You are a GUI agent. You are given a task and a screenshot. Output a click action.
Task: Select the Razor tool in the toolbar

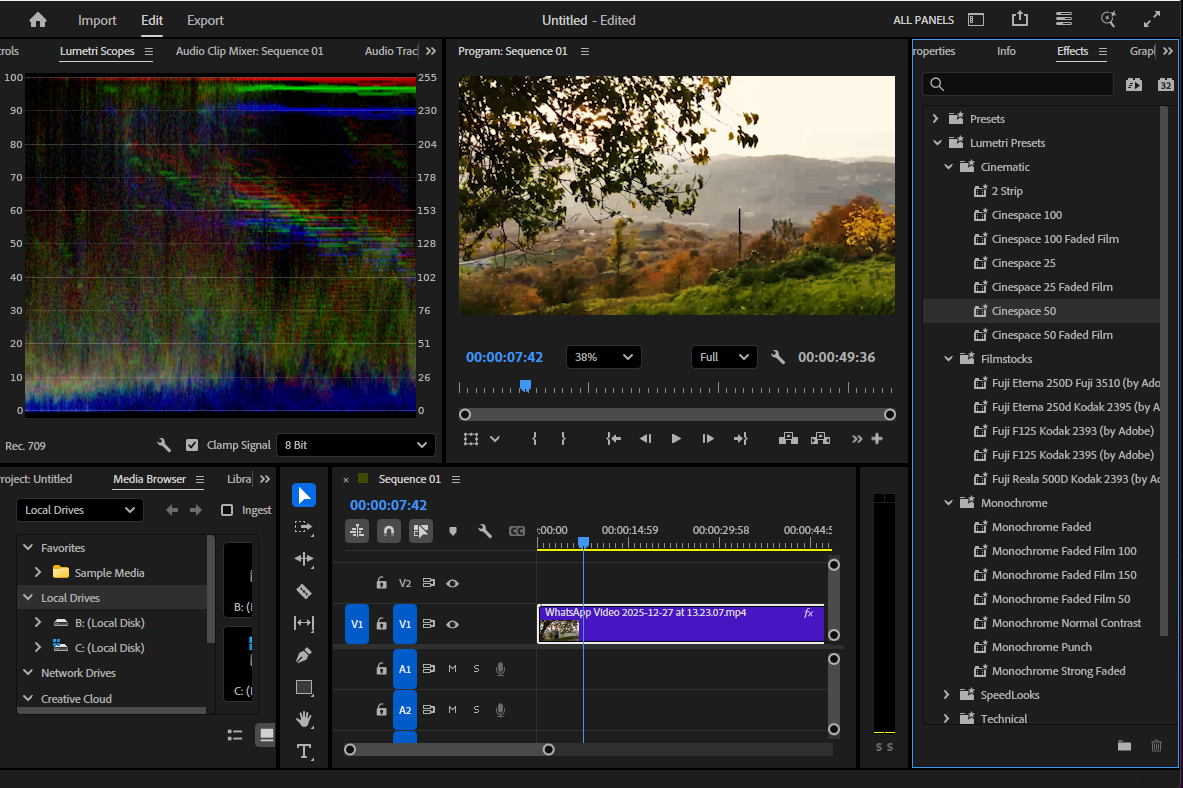coord(305,591)
